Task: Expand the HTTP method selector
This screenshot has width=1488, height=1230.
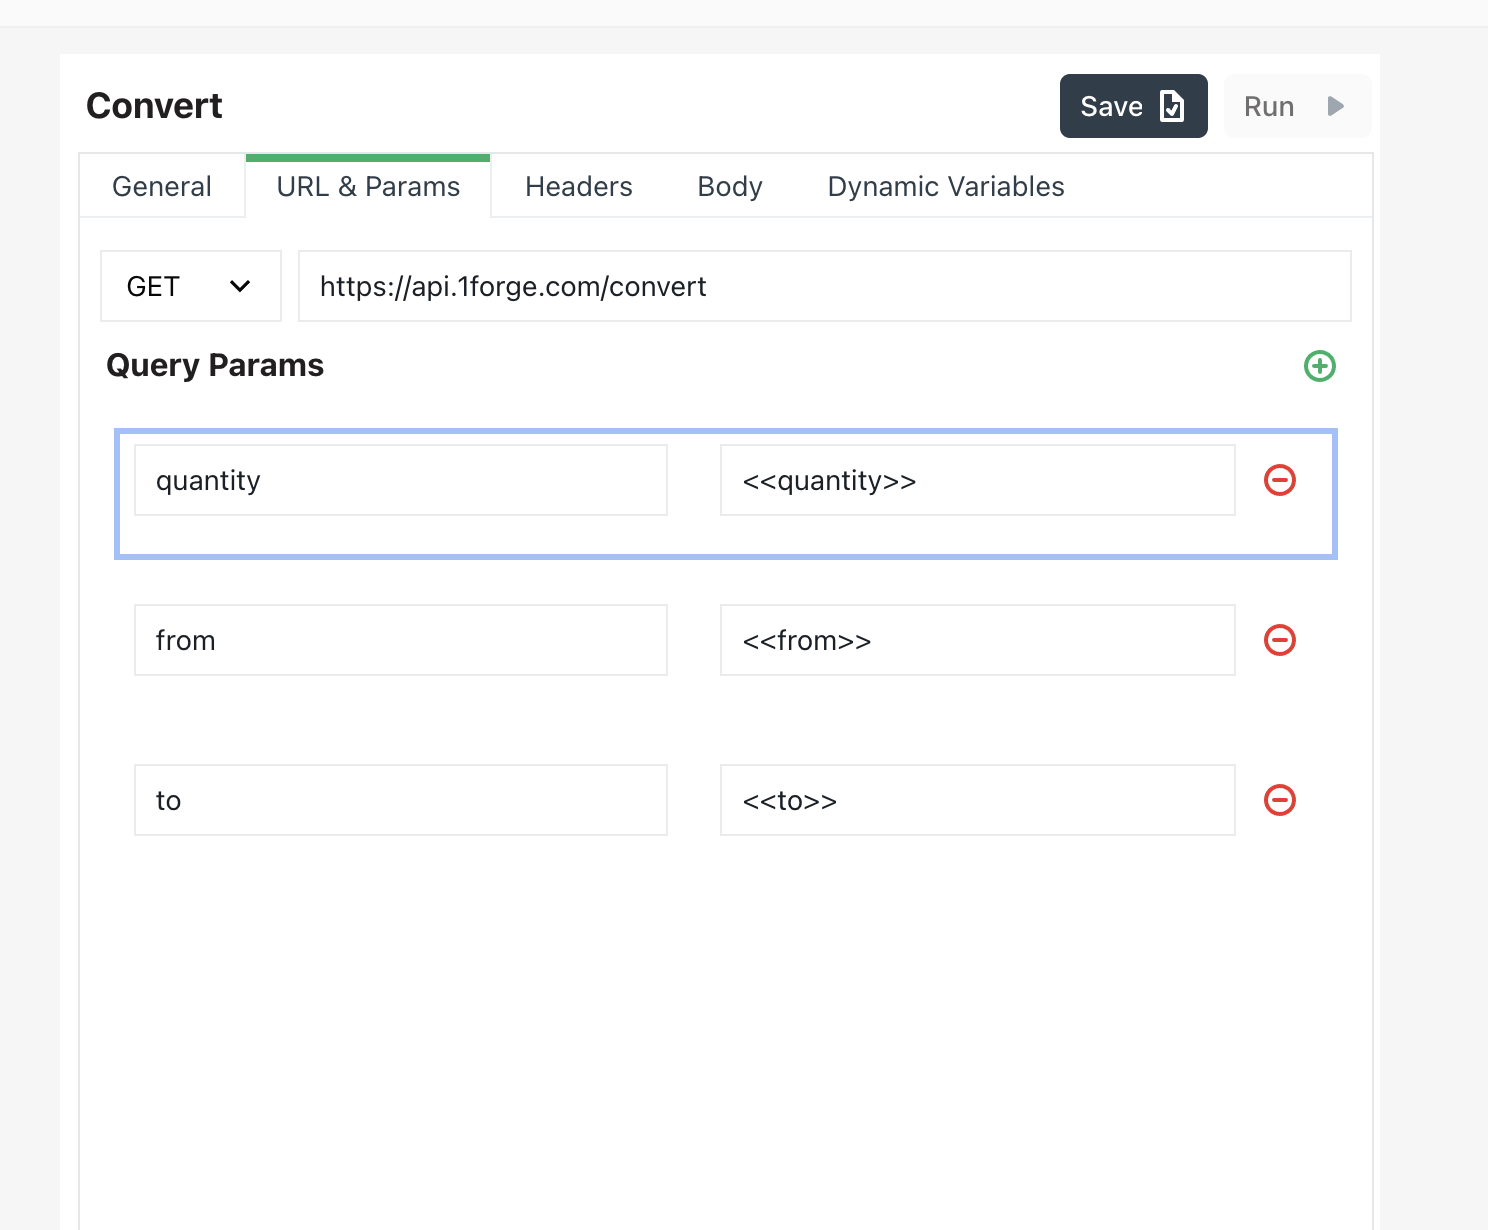Action: coord(190,286)
